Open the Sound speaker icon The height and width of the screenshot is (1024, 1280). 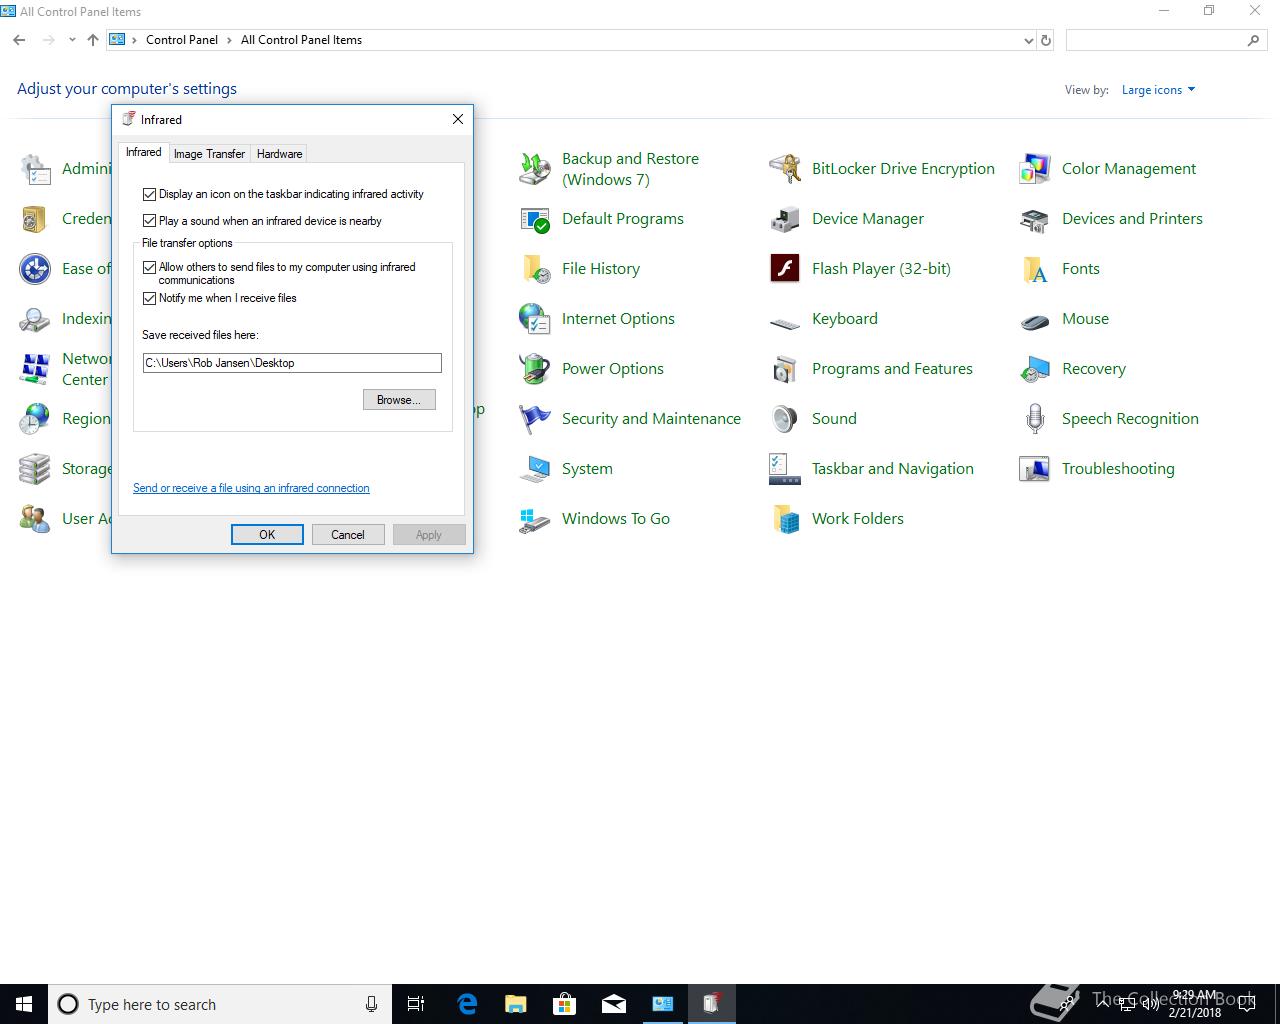tap(785, 419)
